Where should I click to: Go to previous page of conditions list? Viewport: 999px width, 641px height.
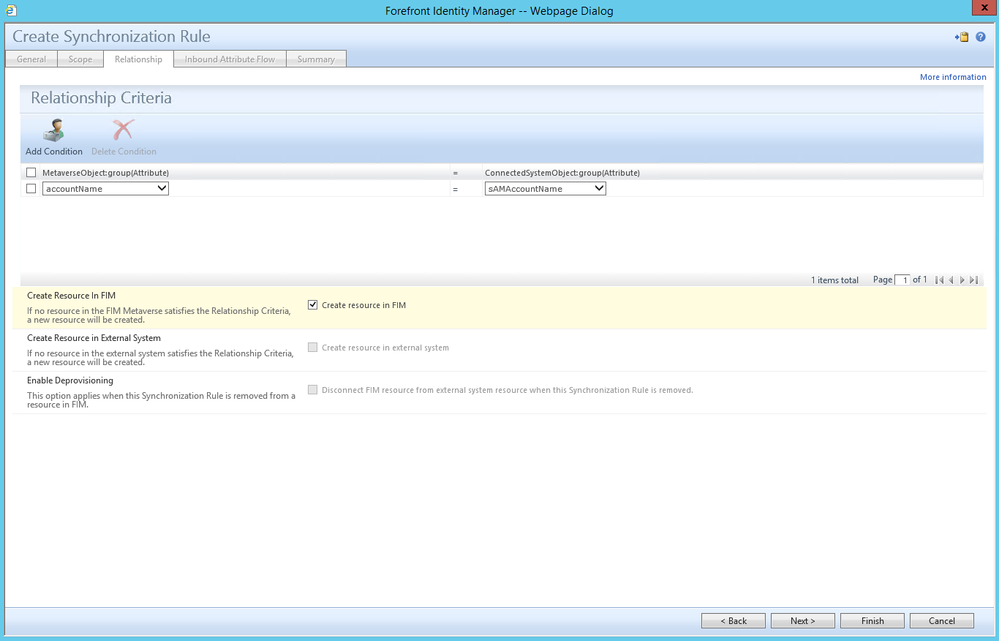click(x=951, y=280)
